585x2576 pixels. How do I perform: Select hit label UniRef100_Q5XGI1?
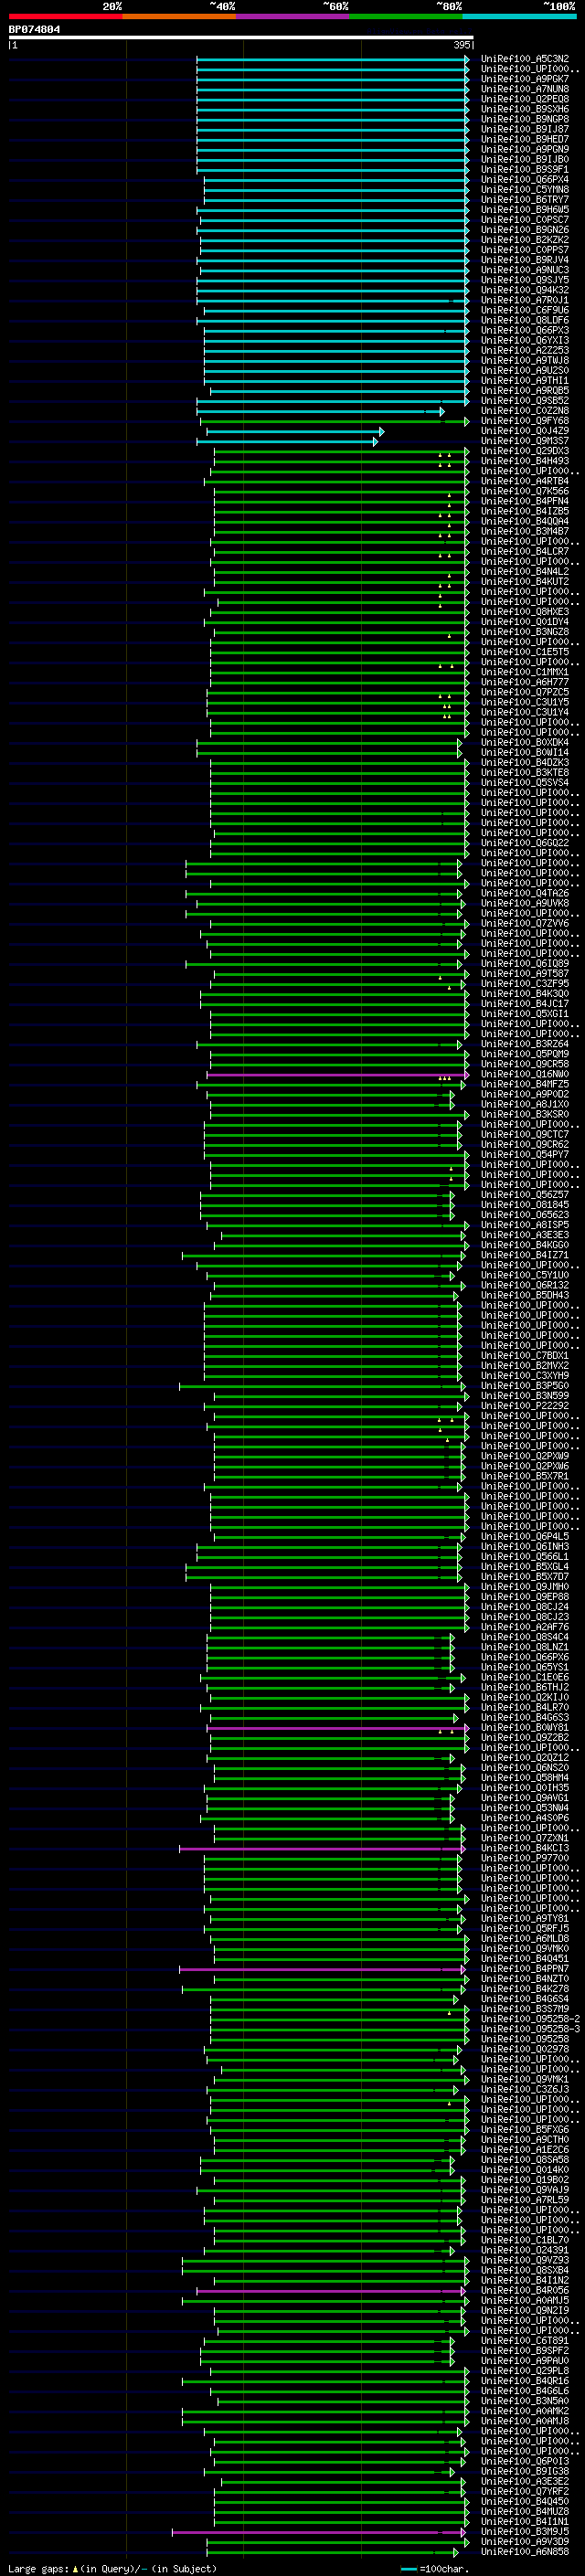pos(525,1014)
